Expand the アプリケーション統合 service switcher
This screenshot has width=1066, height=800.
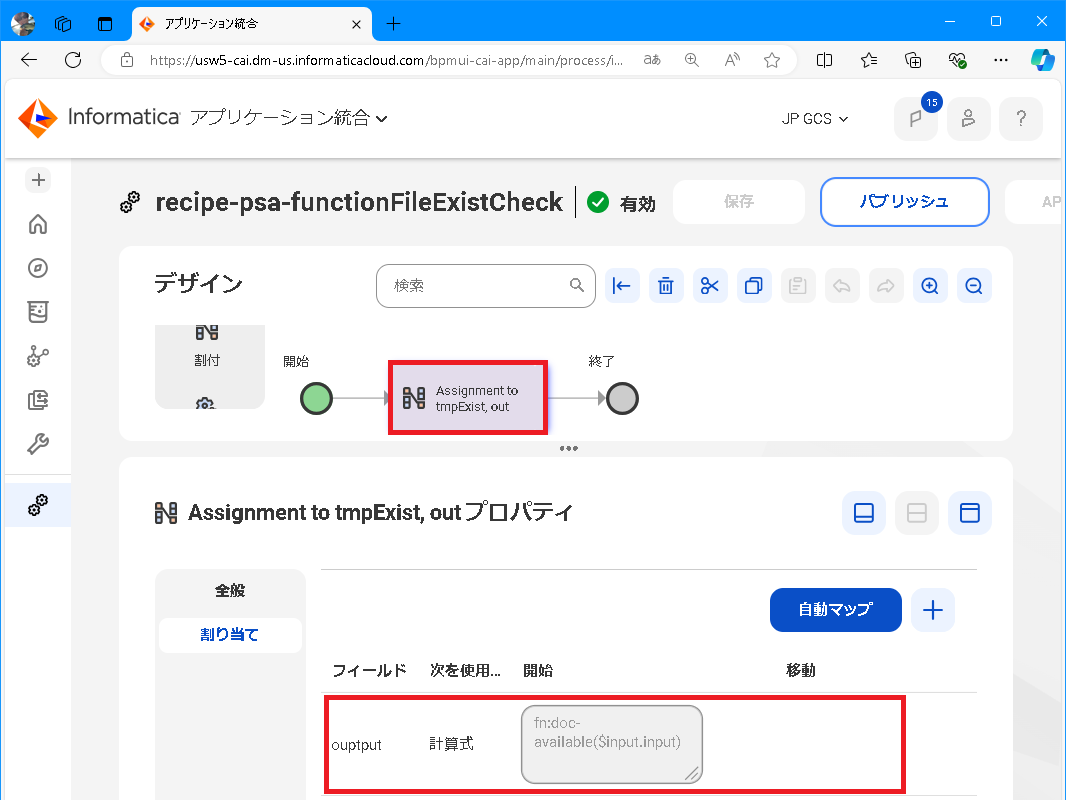point(288,118)
